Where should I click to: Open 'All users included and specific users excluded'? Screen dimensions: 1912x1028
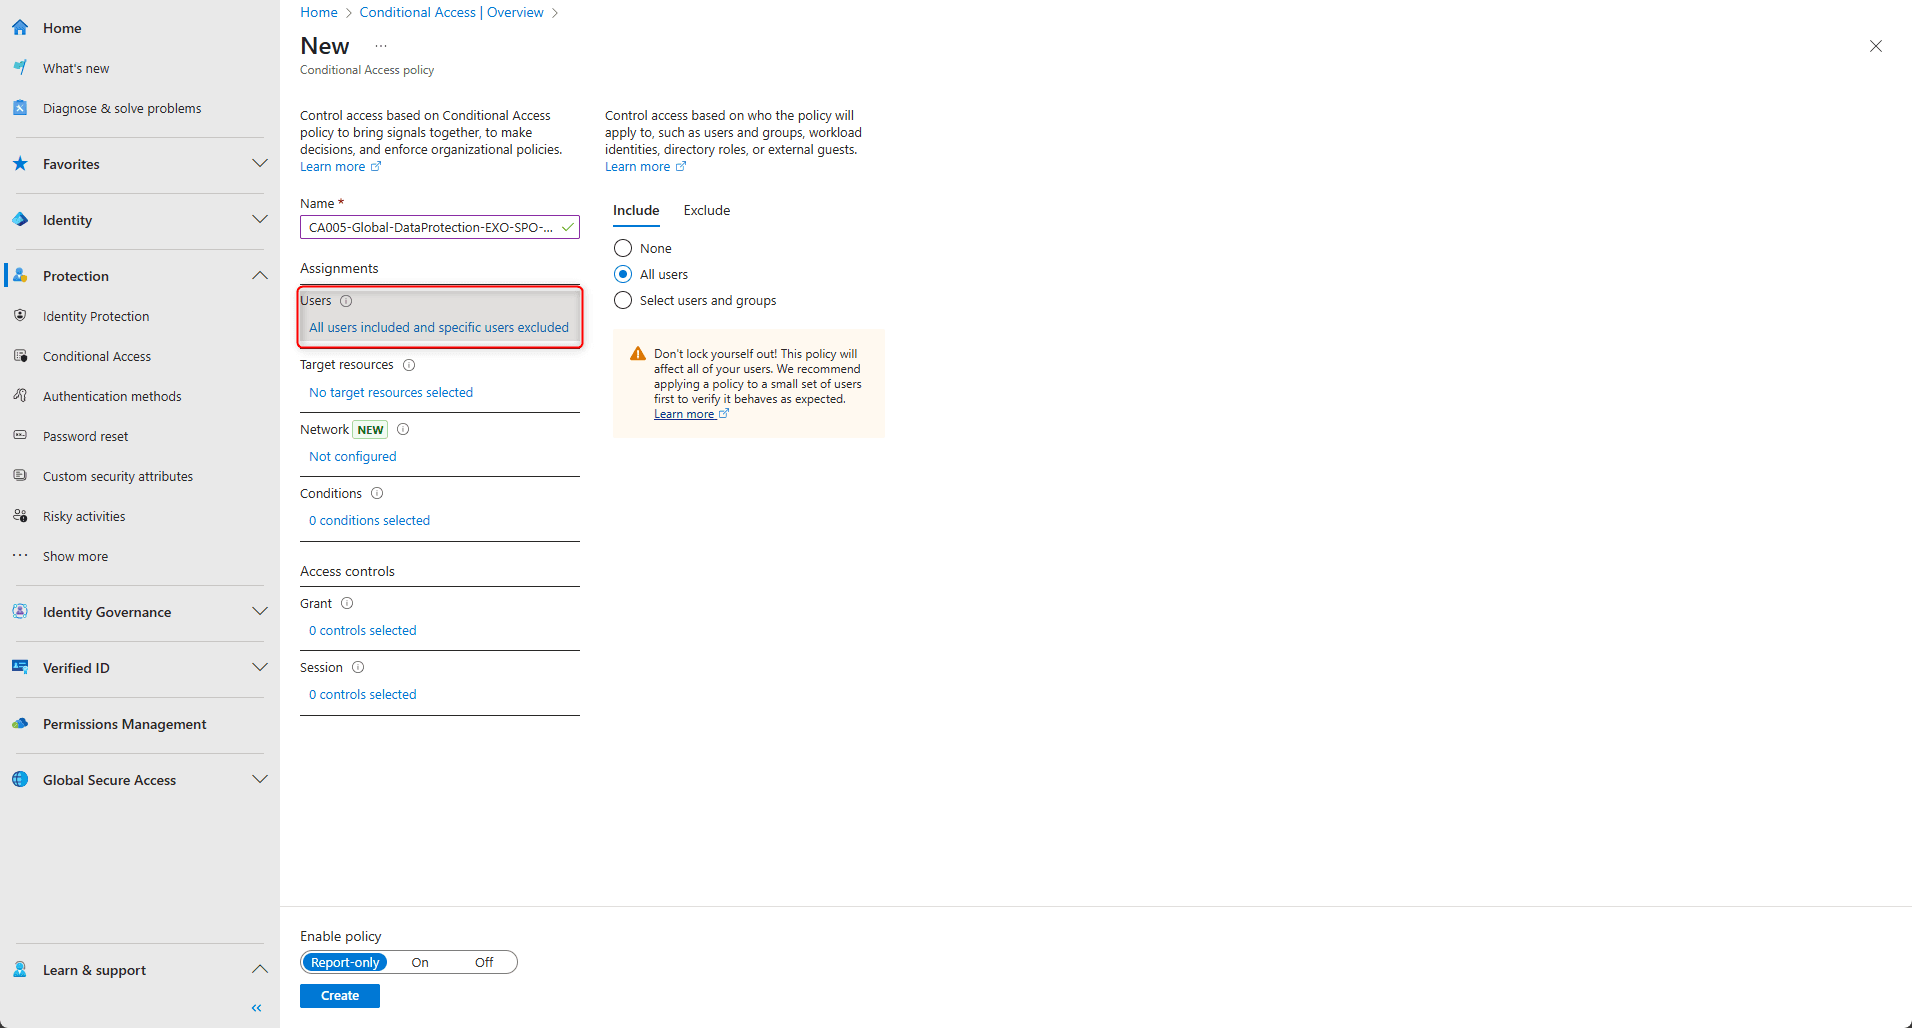coord(439,328)
